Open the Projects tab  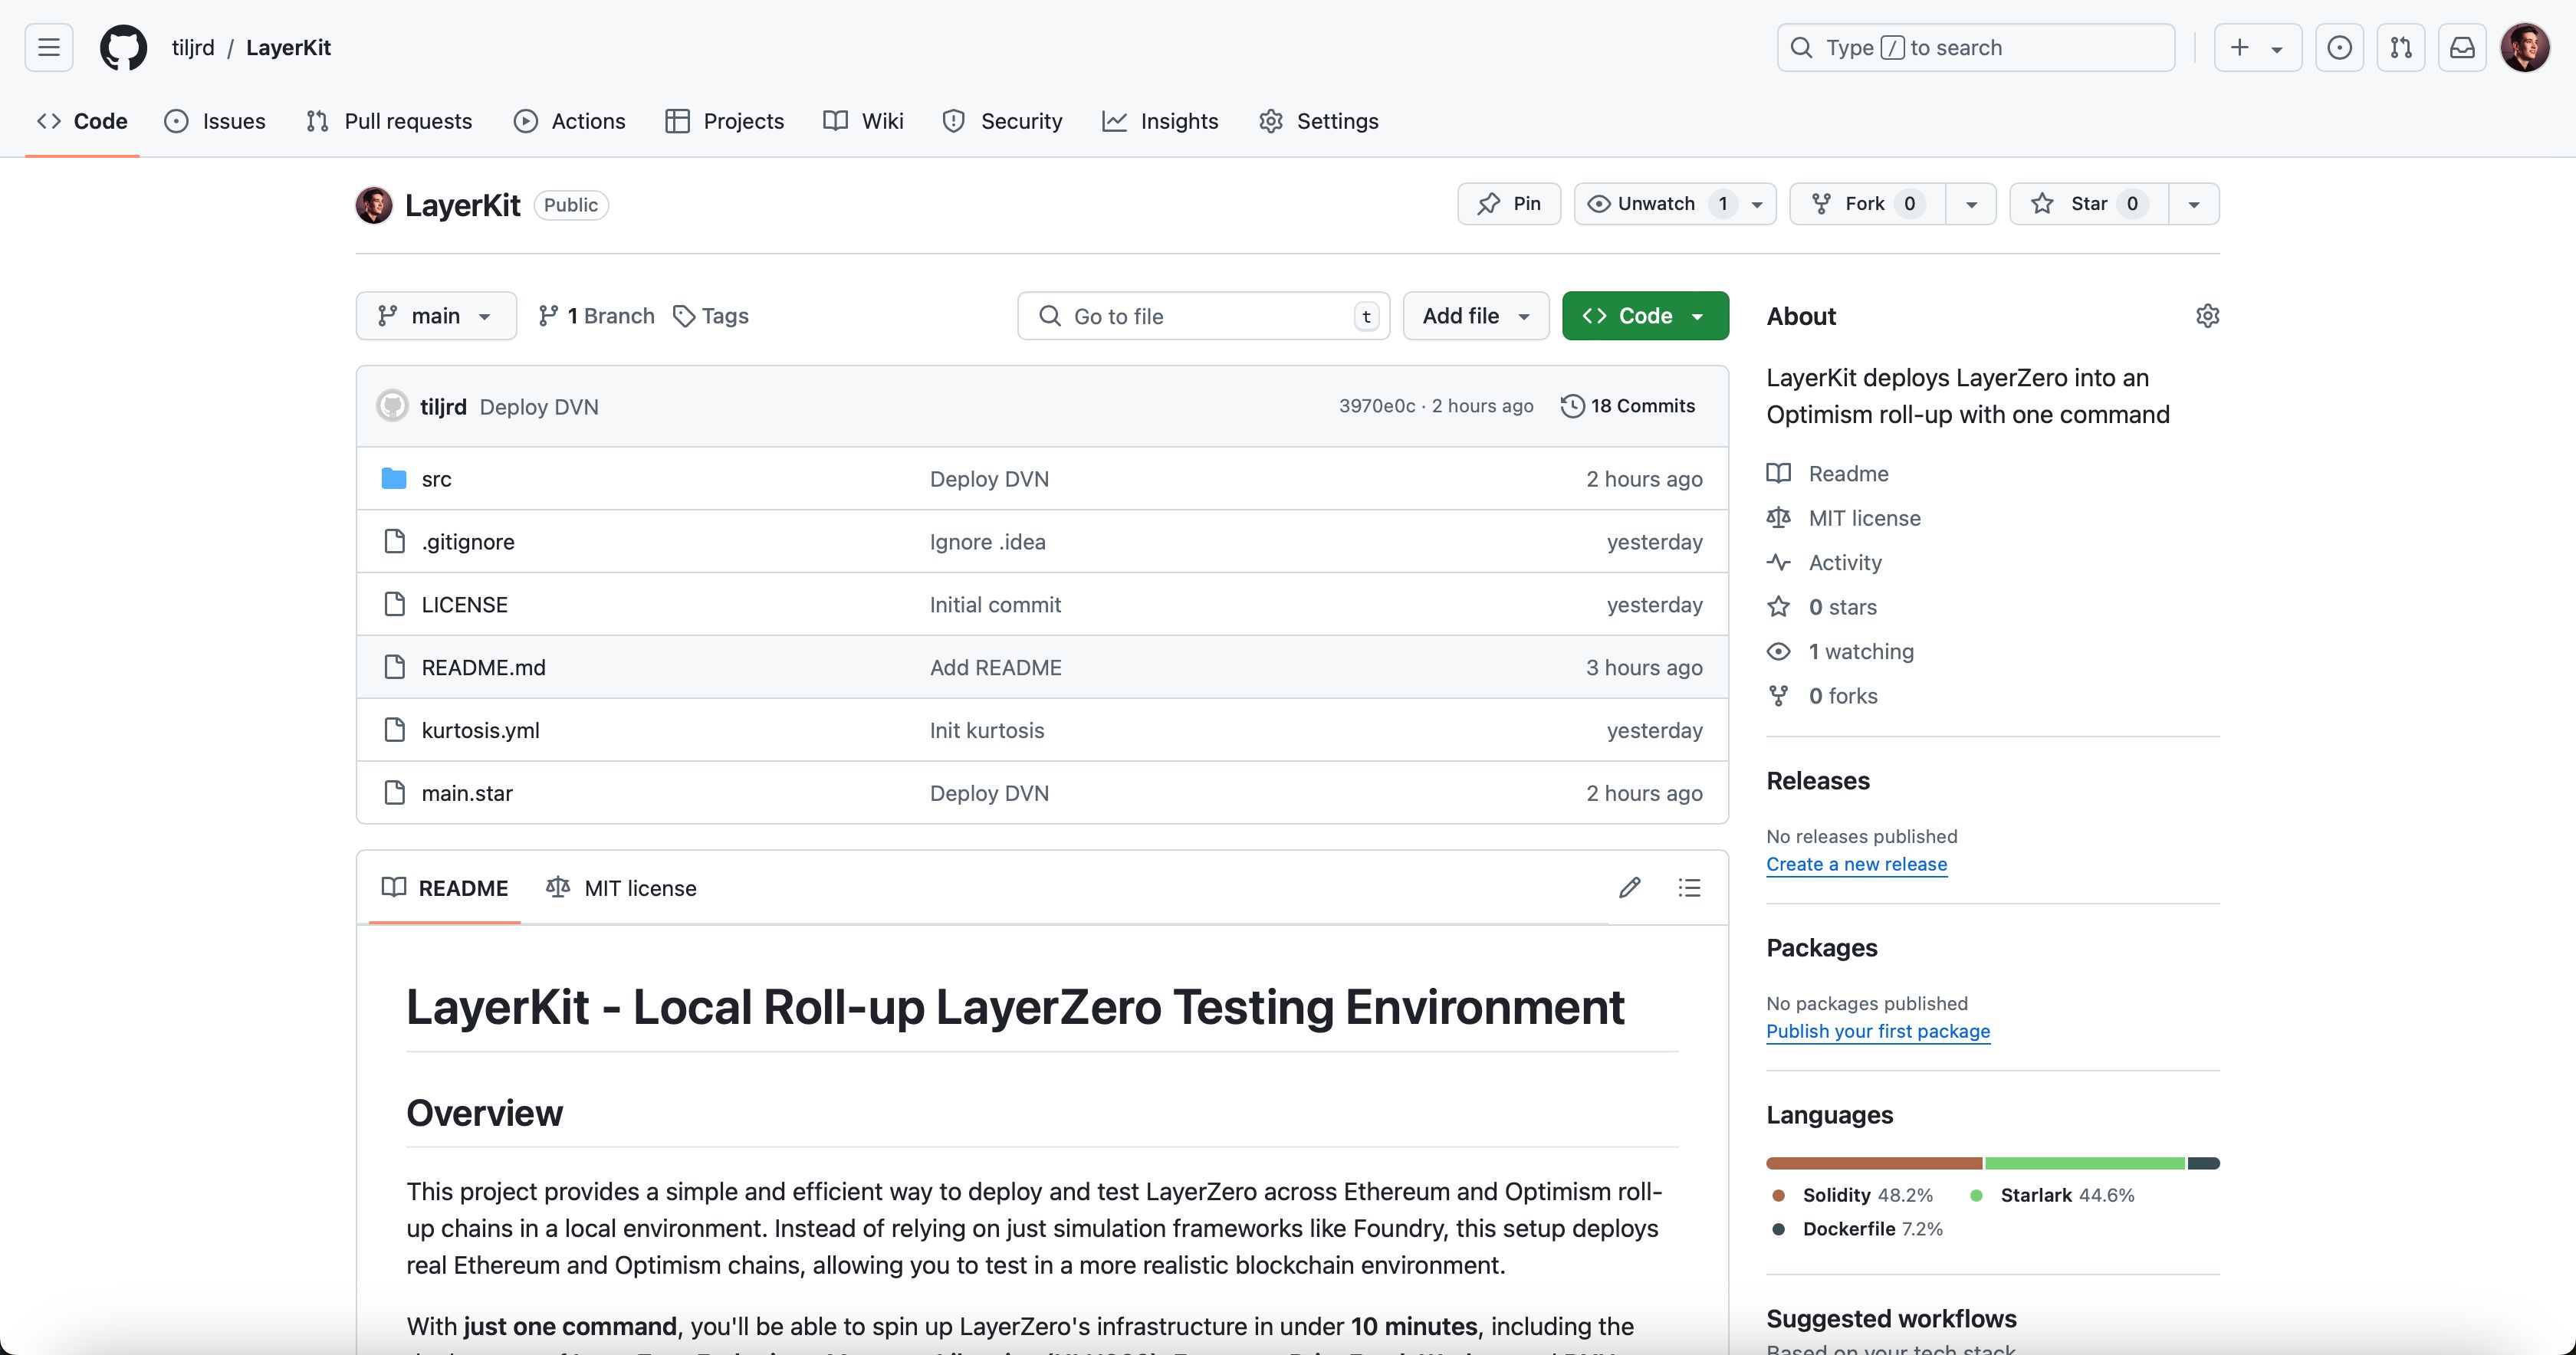tap(725, 121)
